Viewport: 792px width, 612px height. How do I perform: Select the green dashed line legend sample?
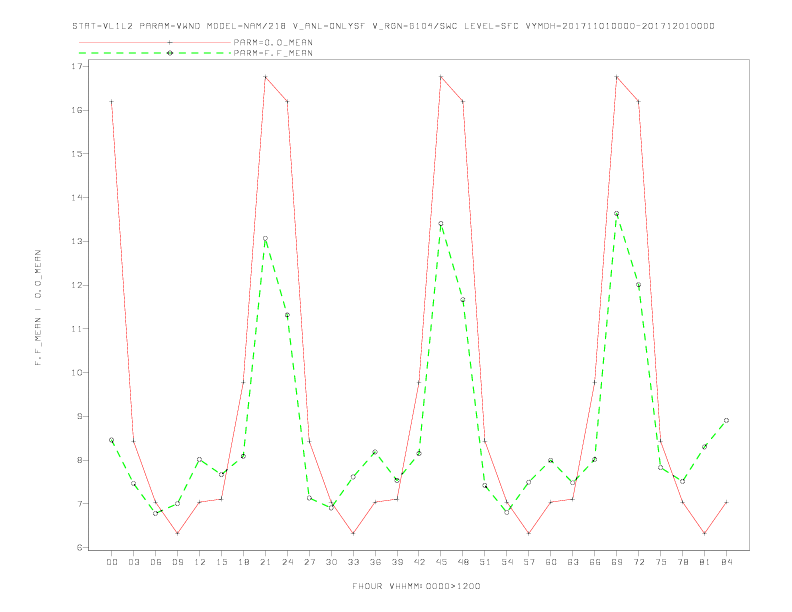(x=155, y=53)
